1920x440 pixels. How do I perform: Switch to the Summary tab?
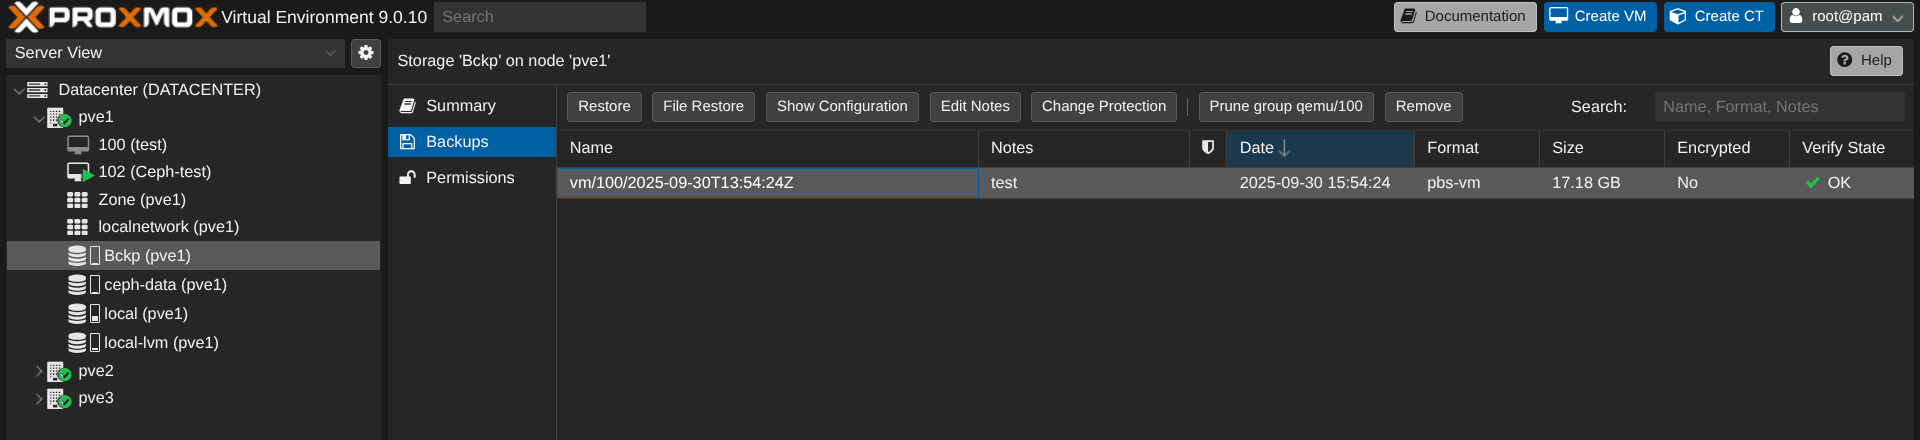pos(460,106)
